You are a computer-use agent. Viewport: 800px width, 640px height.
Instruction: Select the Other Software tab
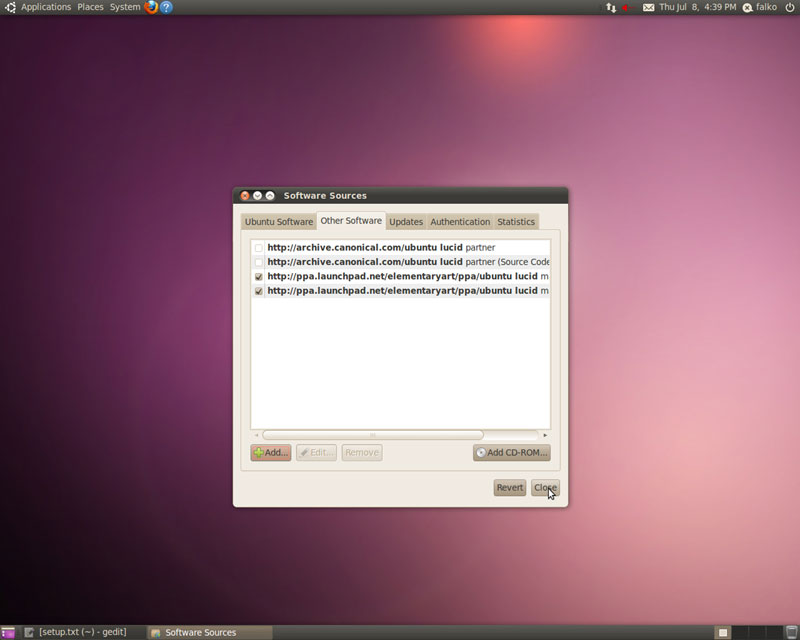[x=351, y=220]
